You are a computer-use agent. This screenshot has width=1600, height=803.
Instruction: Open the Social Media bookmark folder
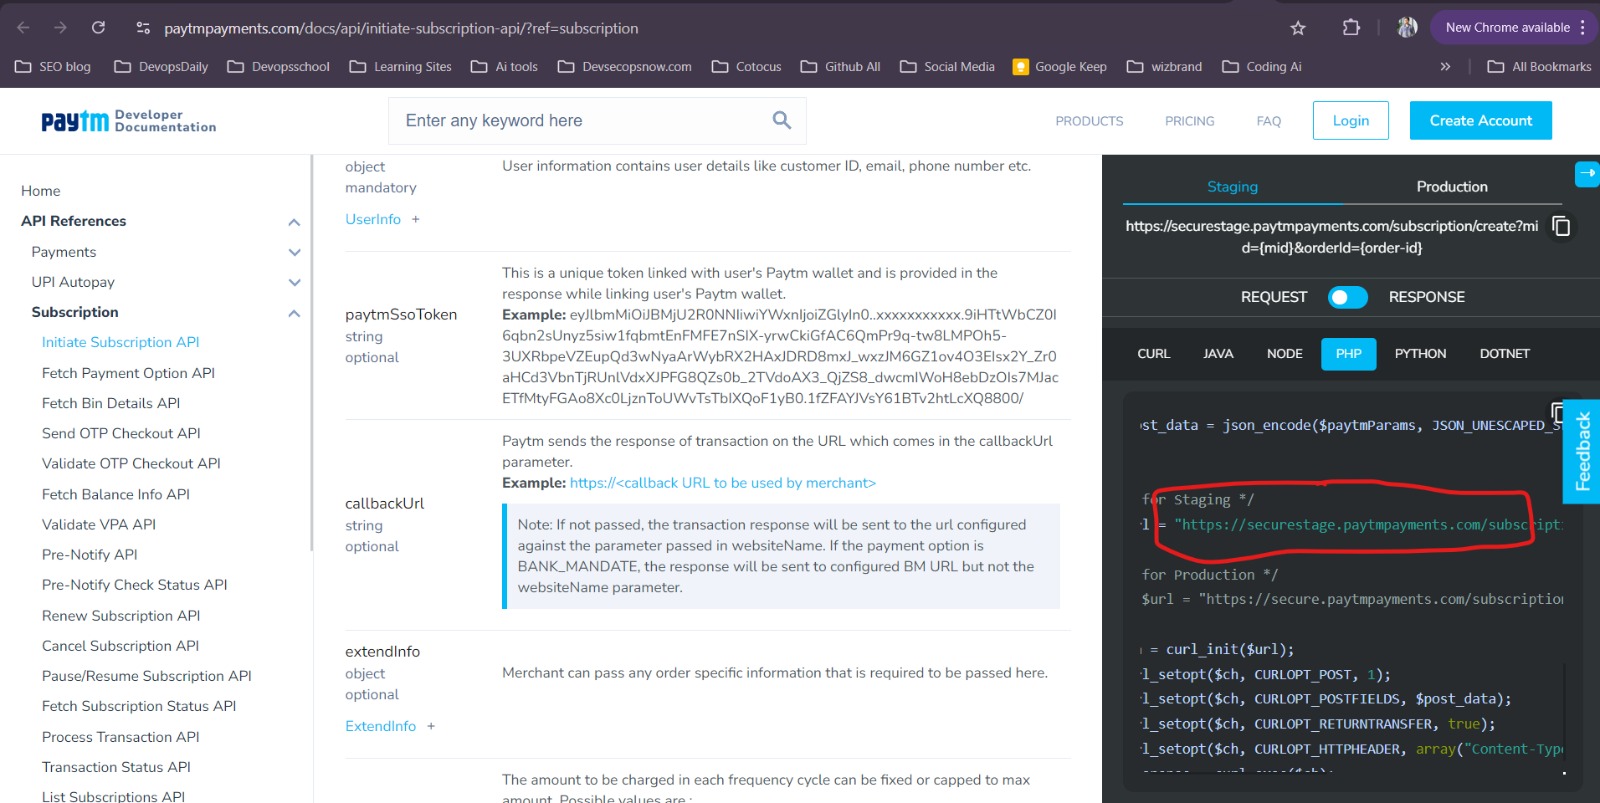tap(947, 67)
